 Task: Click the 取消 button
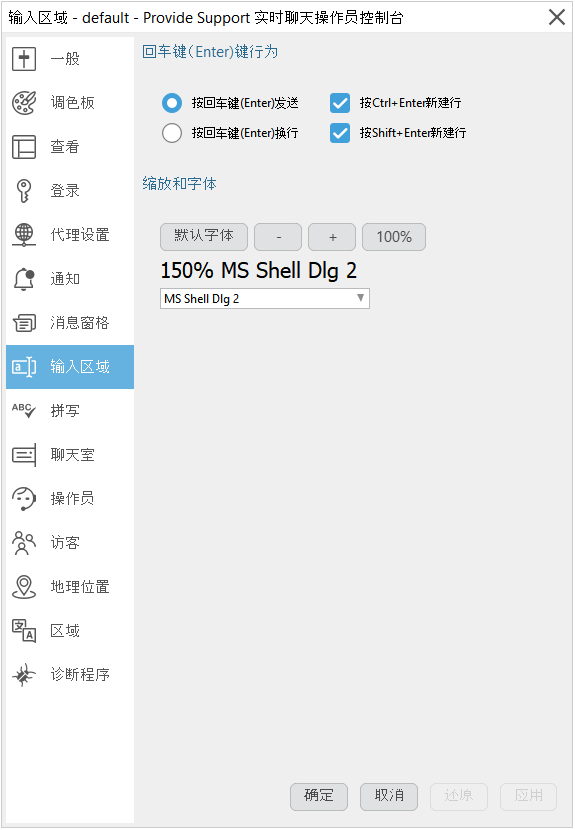[x=389, y=797]
